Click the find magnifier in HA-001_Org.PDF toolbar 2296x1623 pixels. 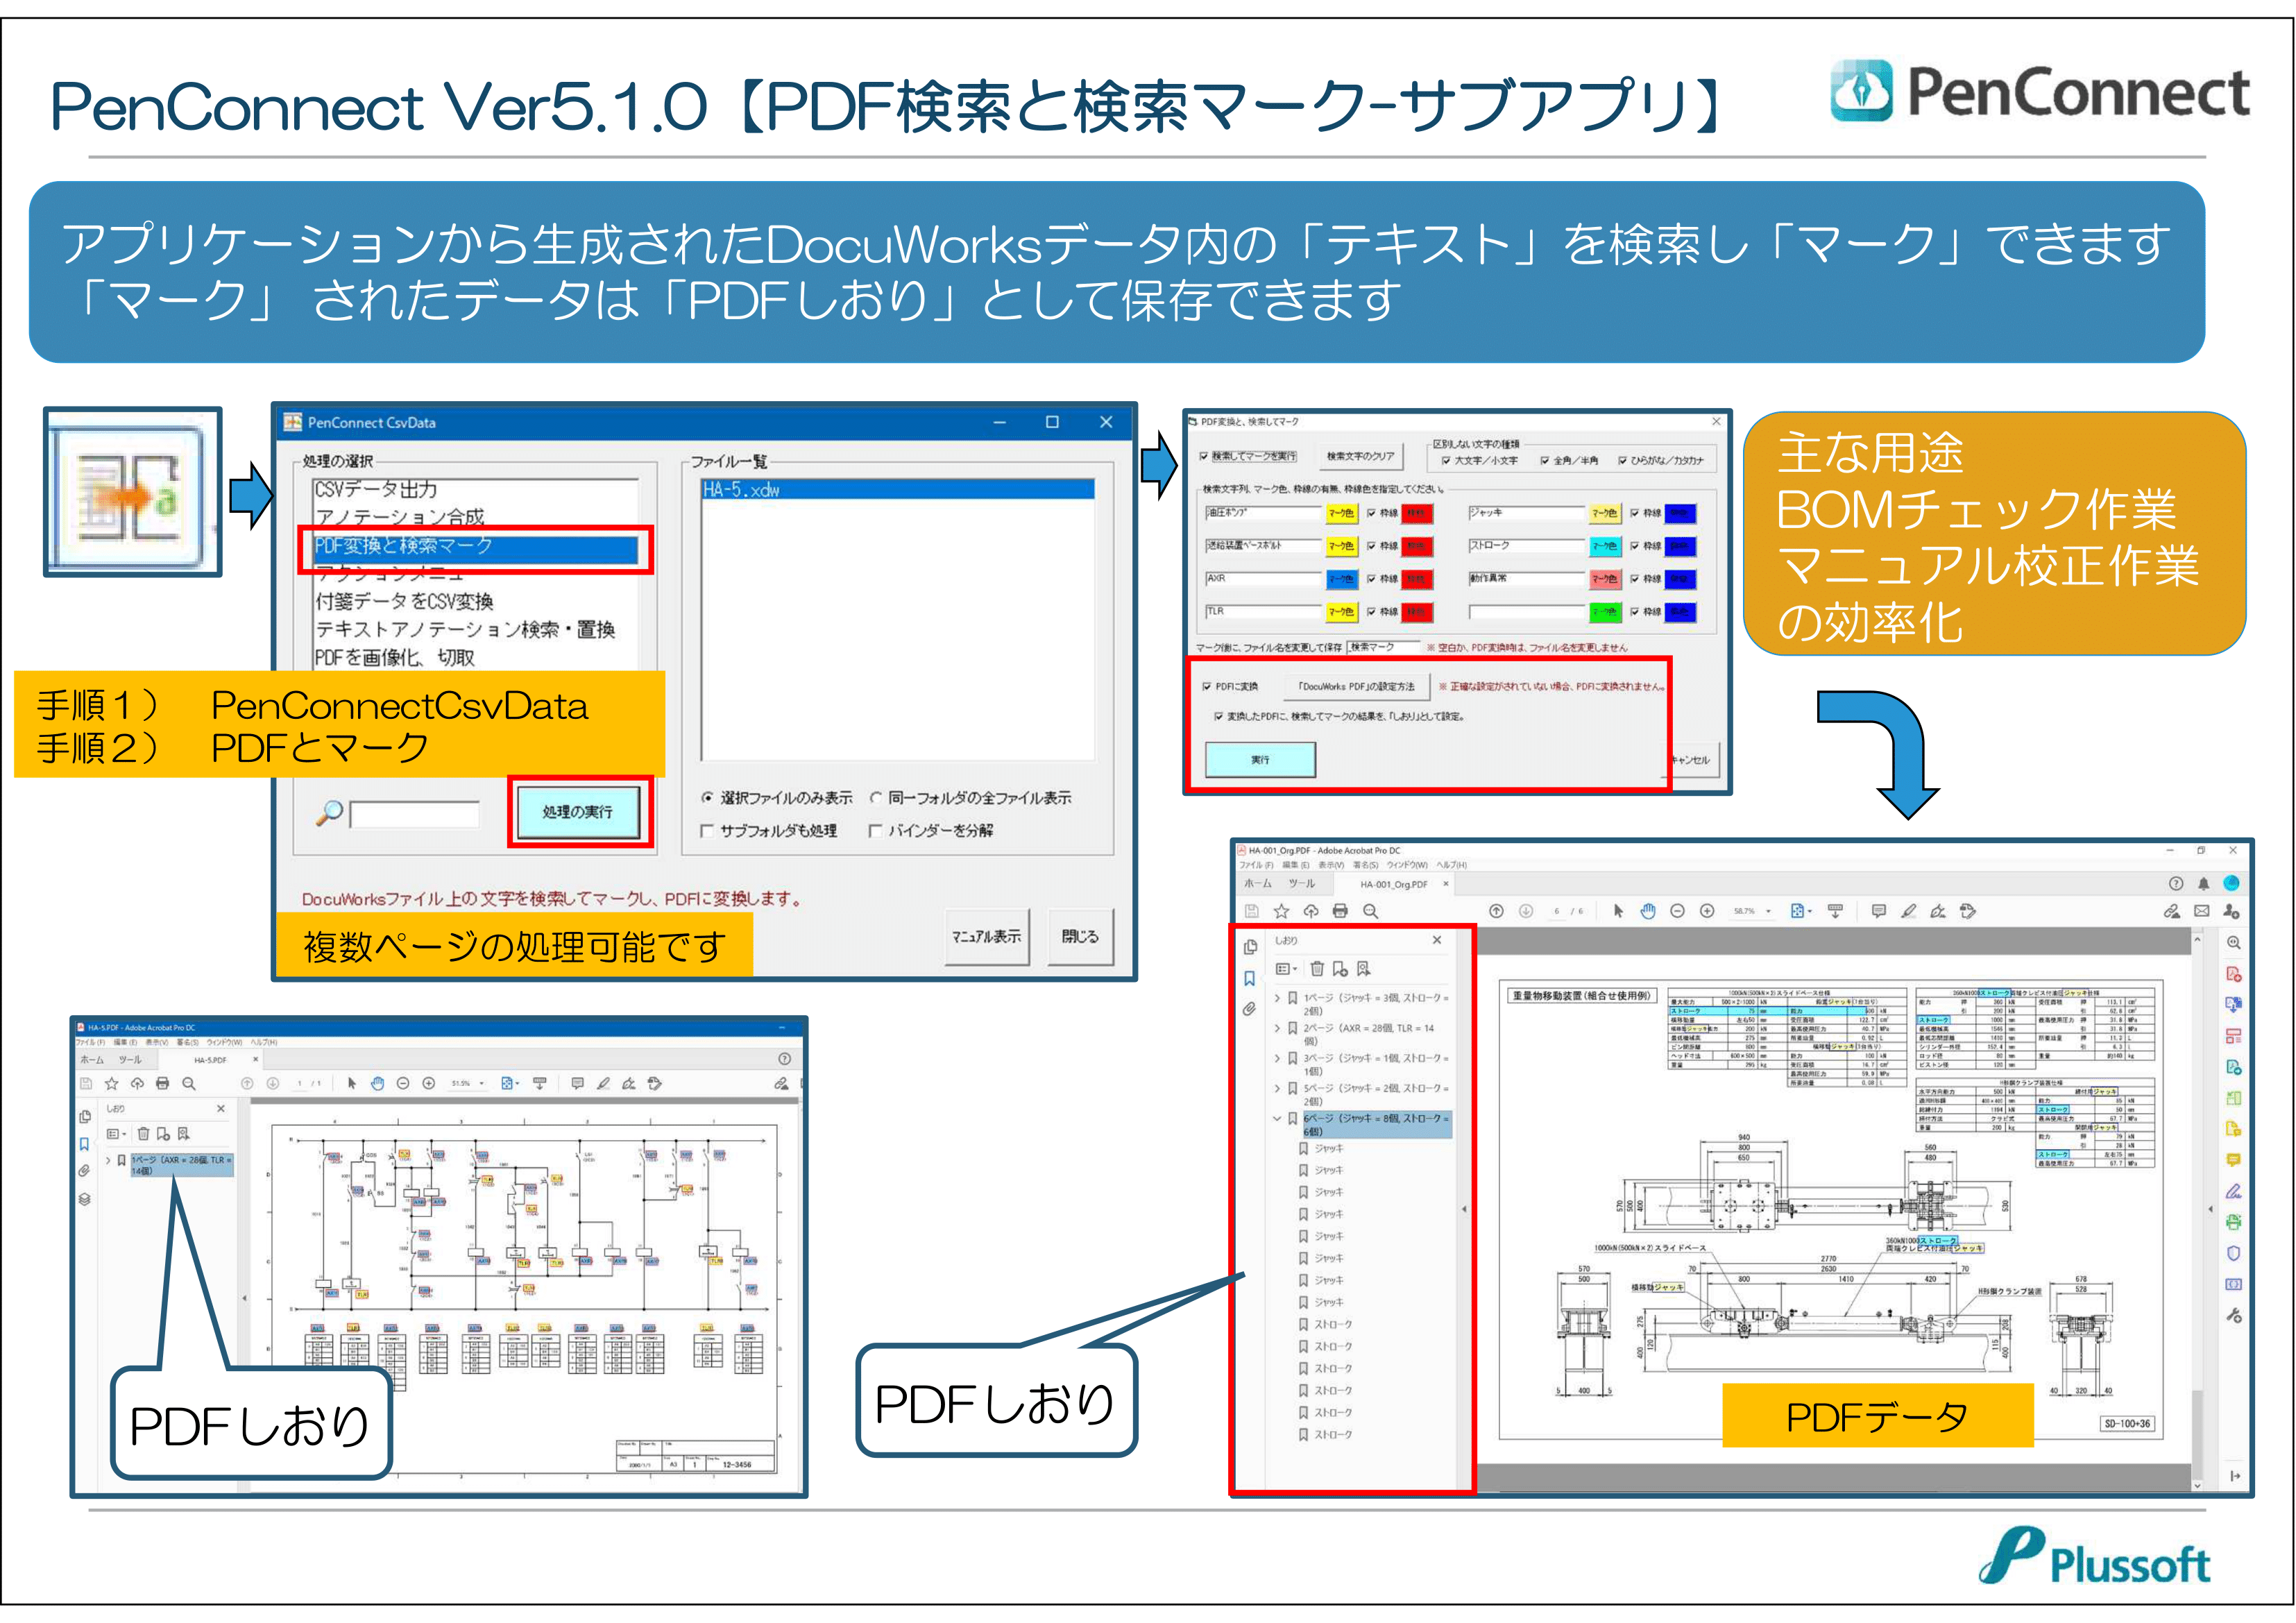(1370, 911)
